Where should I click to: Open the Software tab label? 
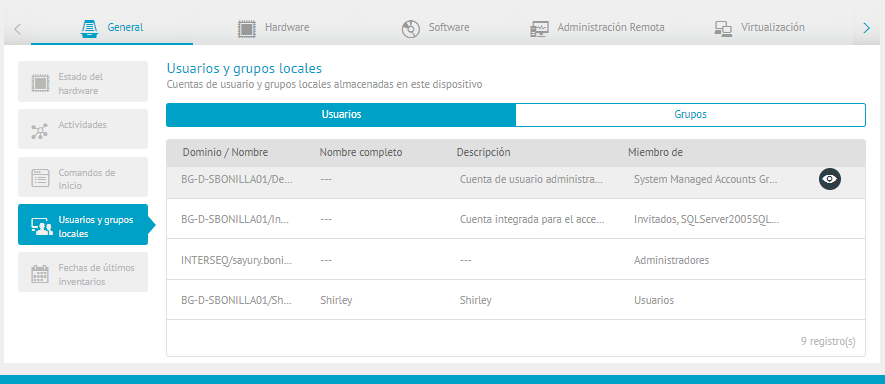click(449, 27)
